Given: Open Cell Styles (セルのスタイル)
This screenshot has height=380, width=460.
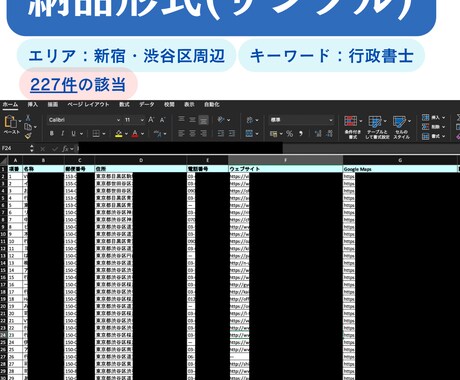Looking at the screenshot, I should click(401, 127).
